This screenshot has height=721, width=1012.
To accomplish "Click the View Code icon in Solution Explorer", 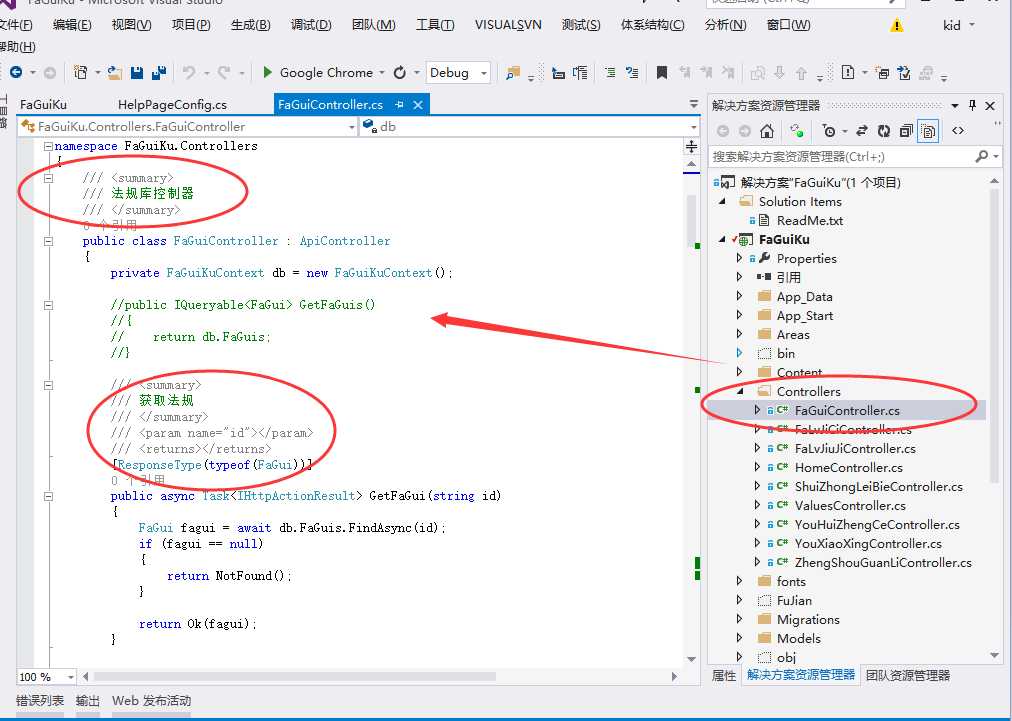I will click(x=958, y=131).
